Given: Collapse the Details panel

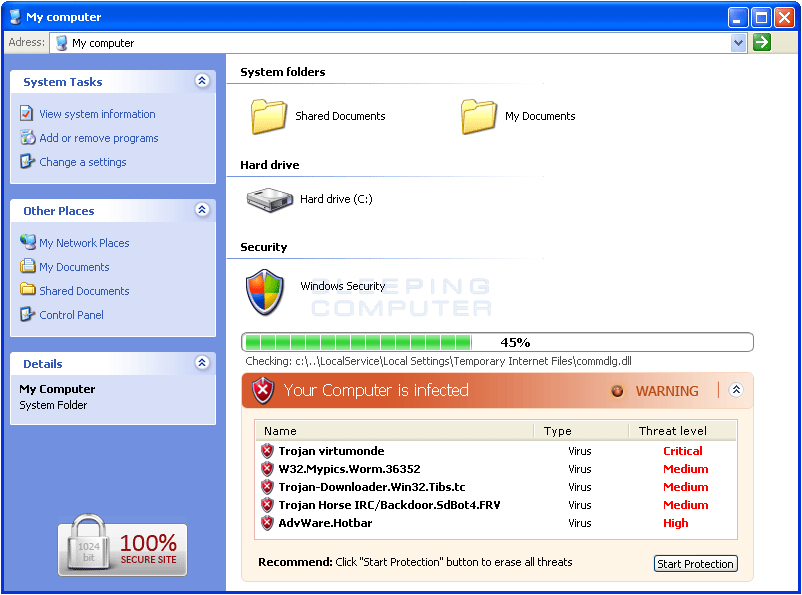Looking at the screenshot, I should click(x=202, y=363).
